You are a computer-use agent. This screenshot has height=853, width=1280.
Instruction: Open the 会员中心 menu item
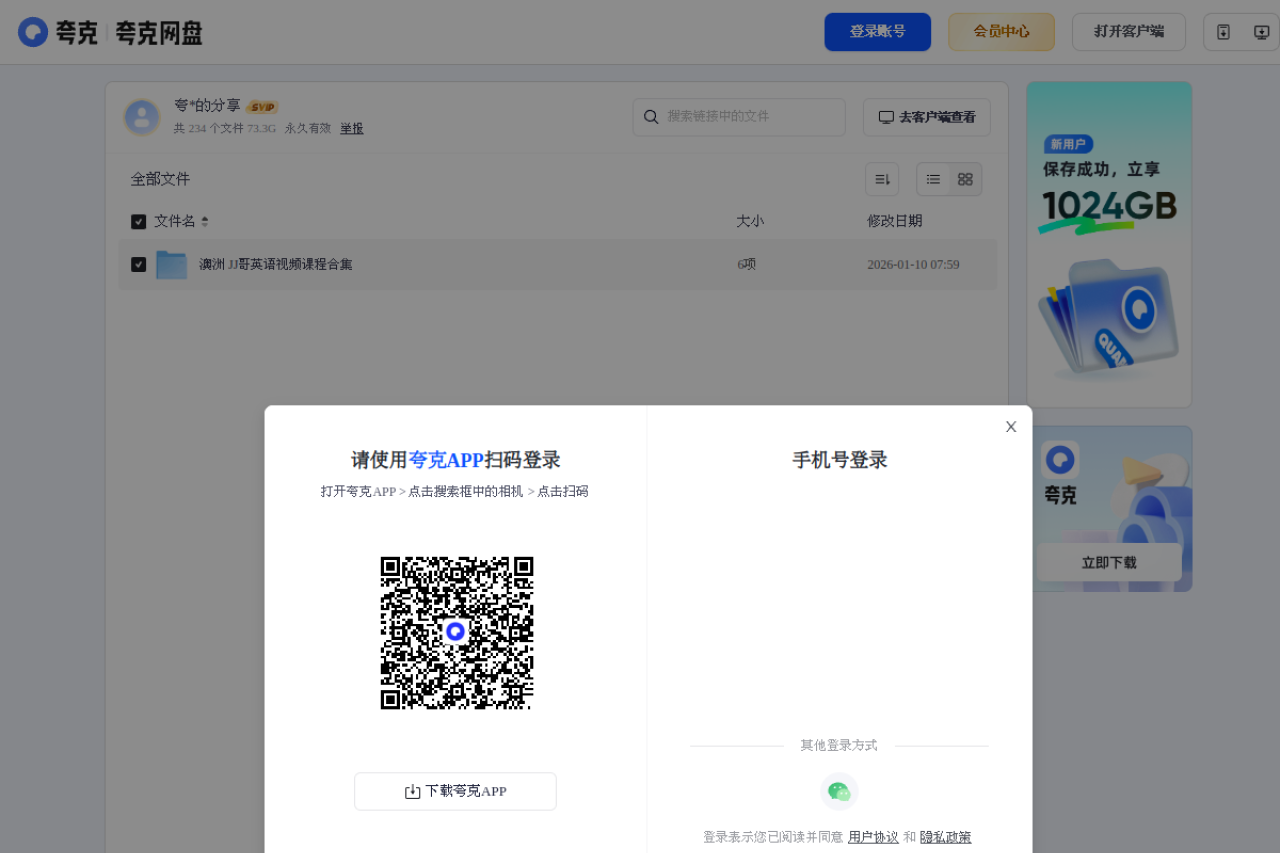coord(1001,31)
